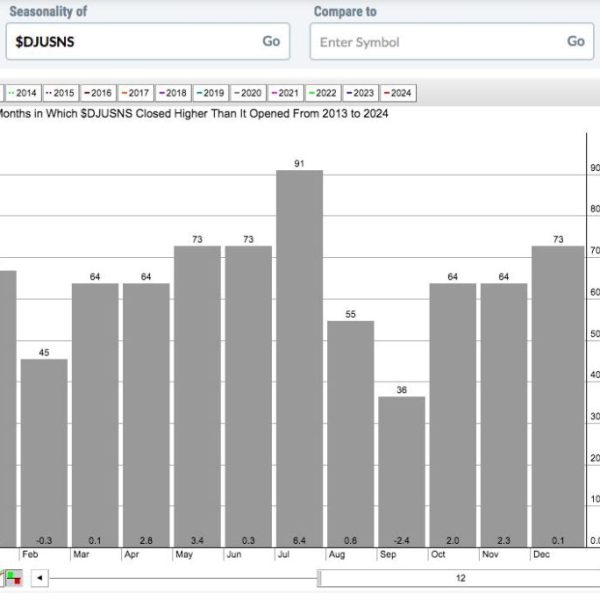Viewport: 600px width, 600px height.
Task: Click the Sep axis label
Action: coord(388,554)
